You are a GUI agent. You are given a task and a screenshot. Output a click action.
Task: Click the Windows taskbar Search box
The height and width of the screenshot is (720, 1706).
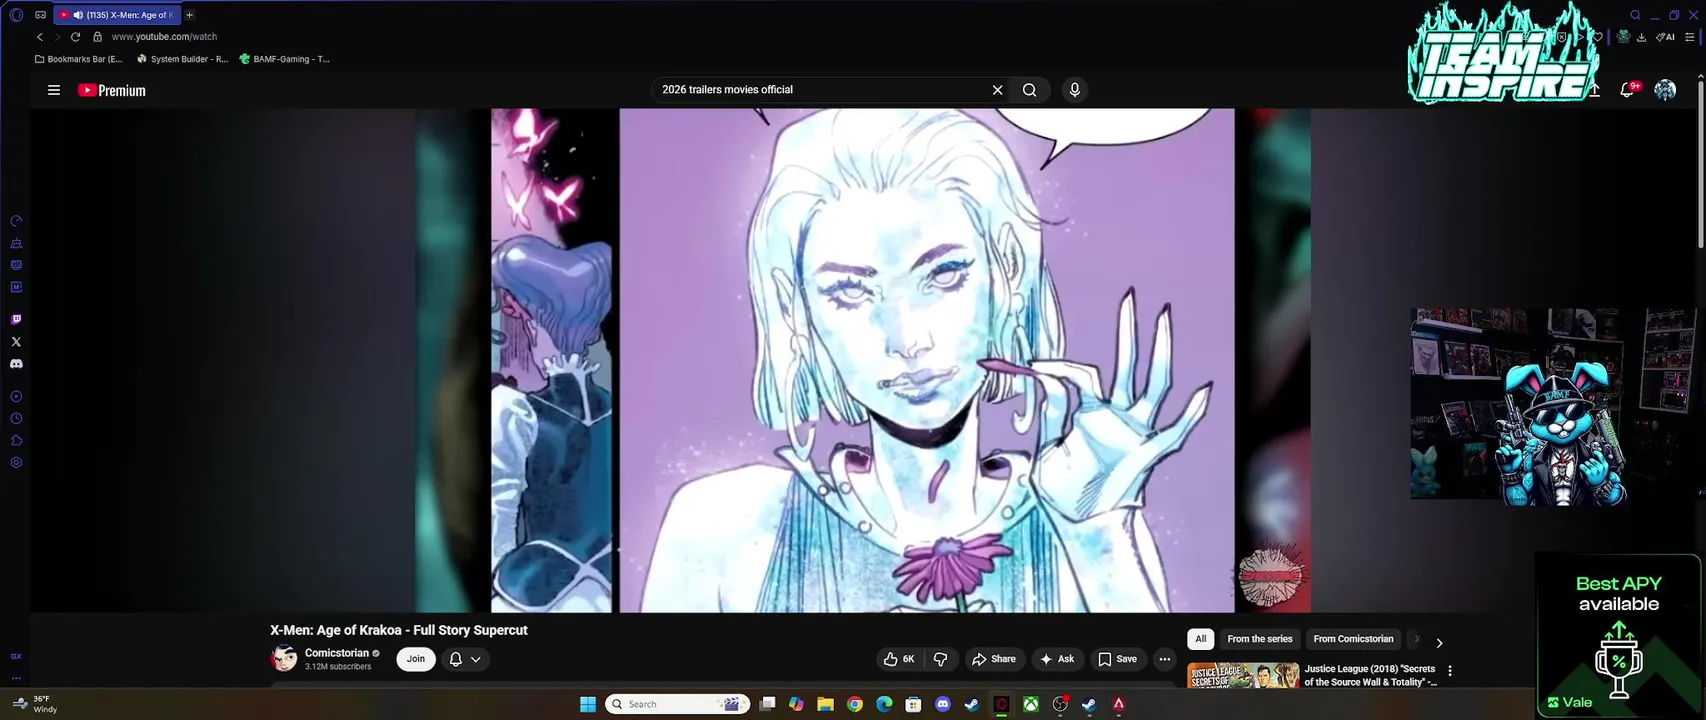click(678, 704)
